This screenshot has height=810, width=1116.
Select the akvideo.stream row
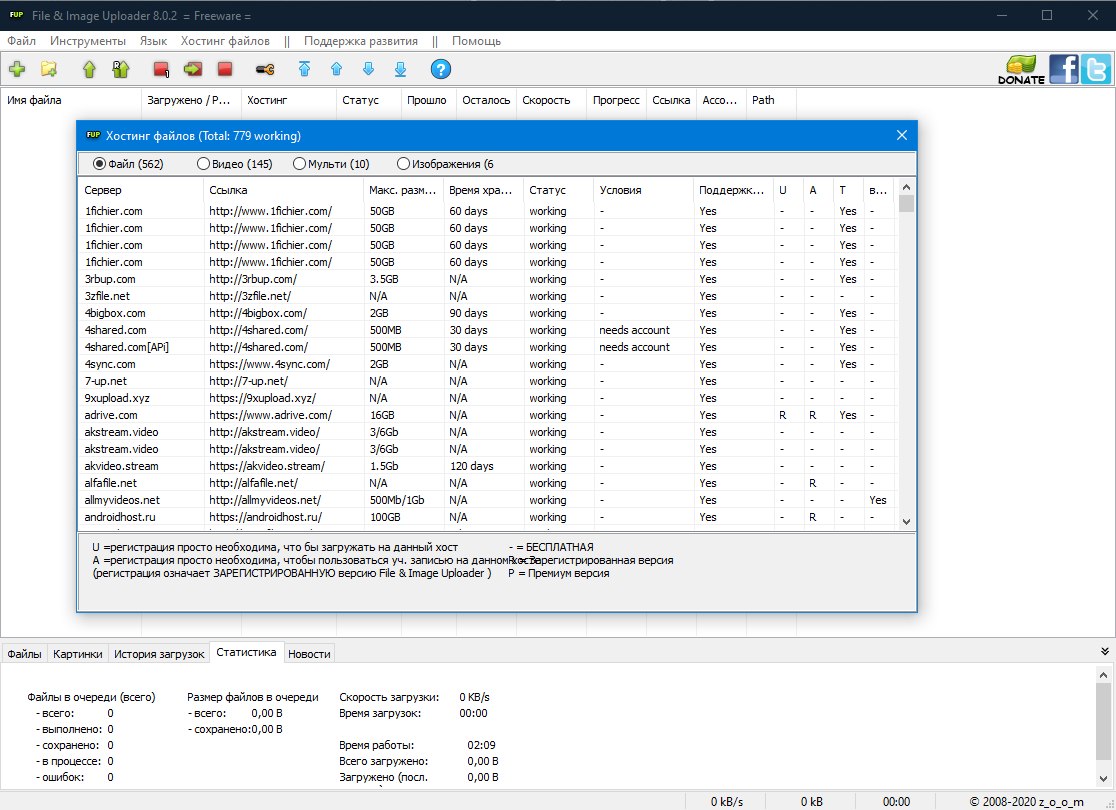coord(487,466)
